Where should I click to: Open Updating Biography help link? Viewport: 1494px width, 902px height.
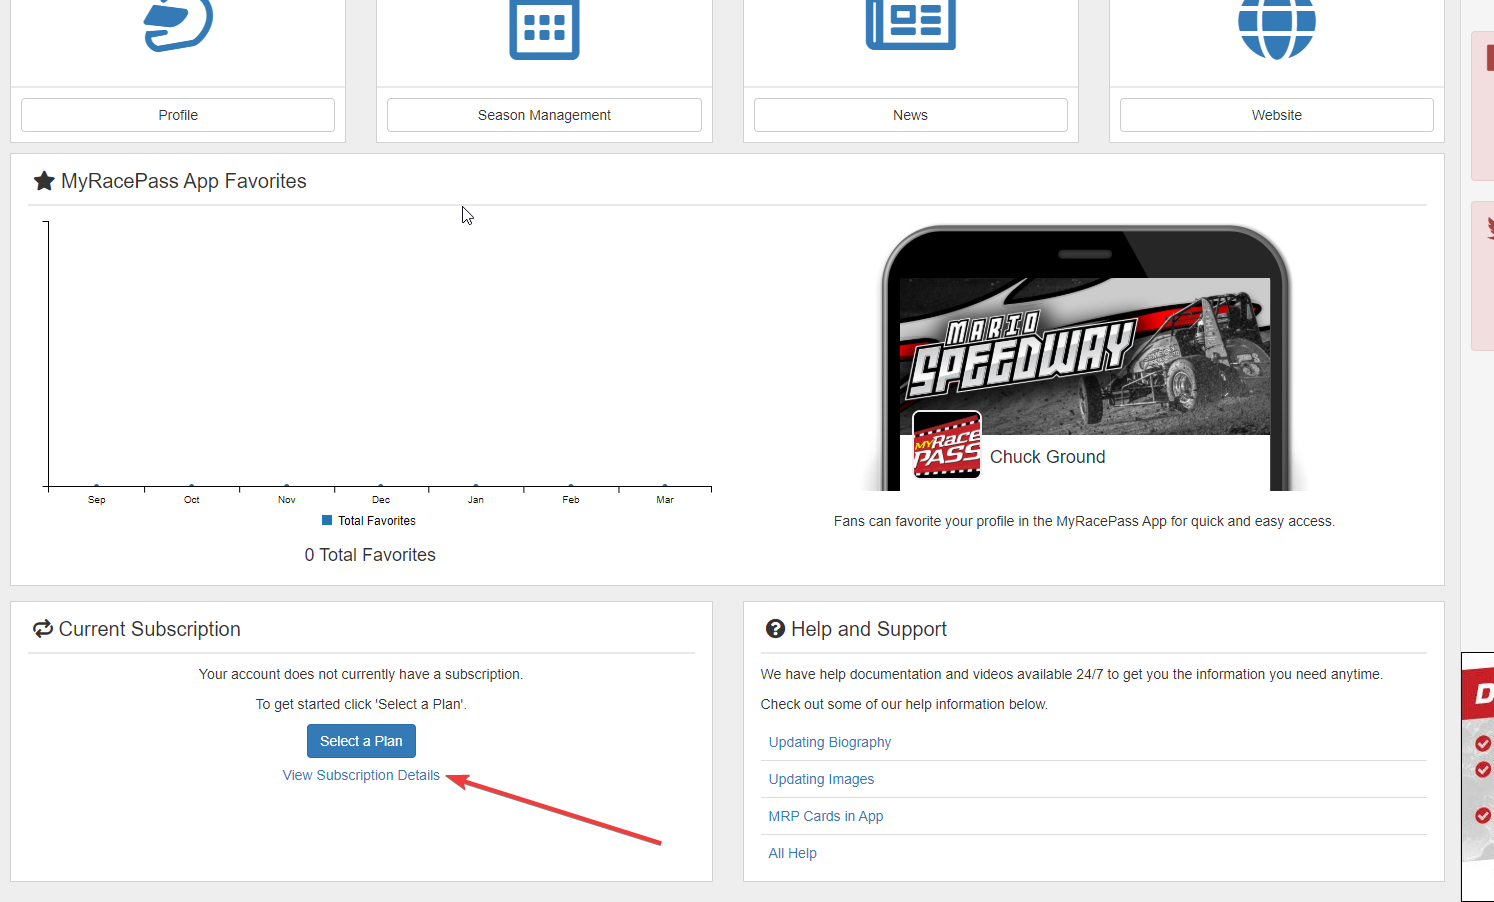[830, 742]
